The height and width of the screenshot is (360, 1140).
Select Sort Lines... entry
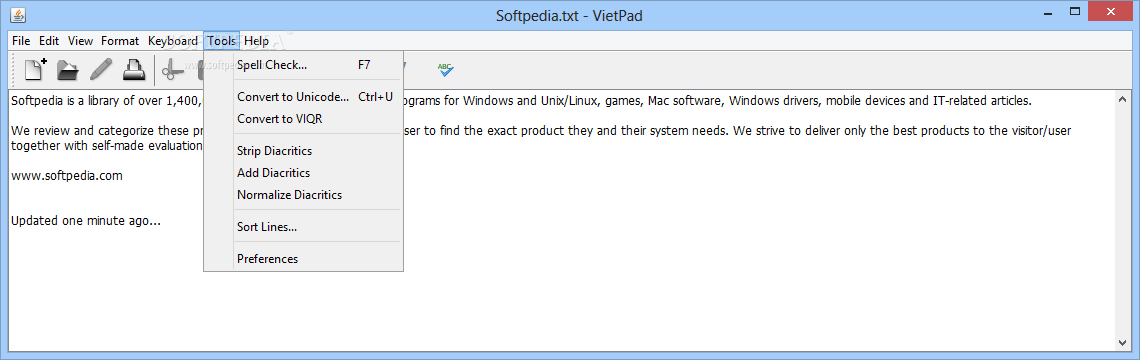point(303,226)
